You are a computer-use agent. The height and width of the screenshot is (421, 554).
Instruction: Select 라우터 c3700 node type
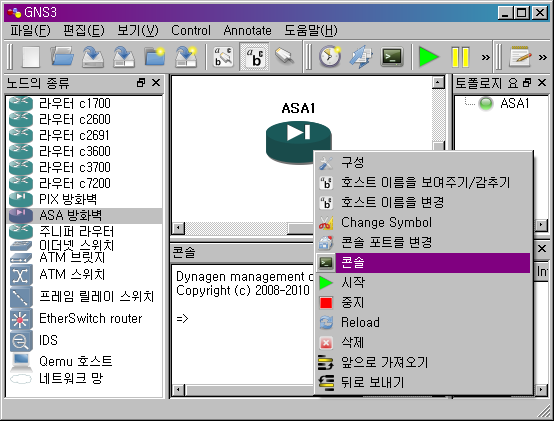pyautogui.click(x=84, y=167)
